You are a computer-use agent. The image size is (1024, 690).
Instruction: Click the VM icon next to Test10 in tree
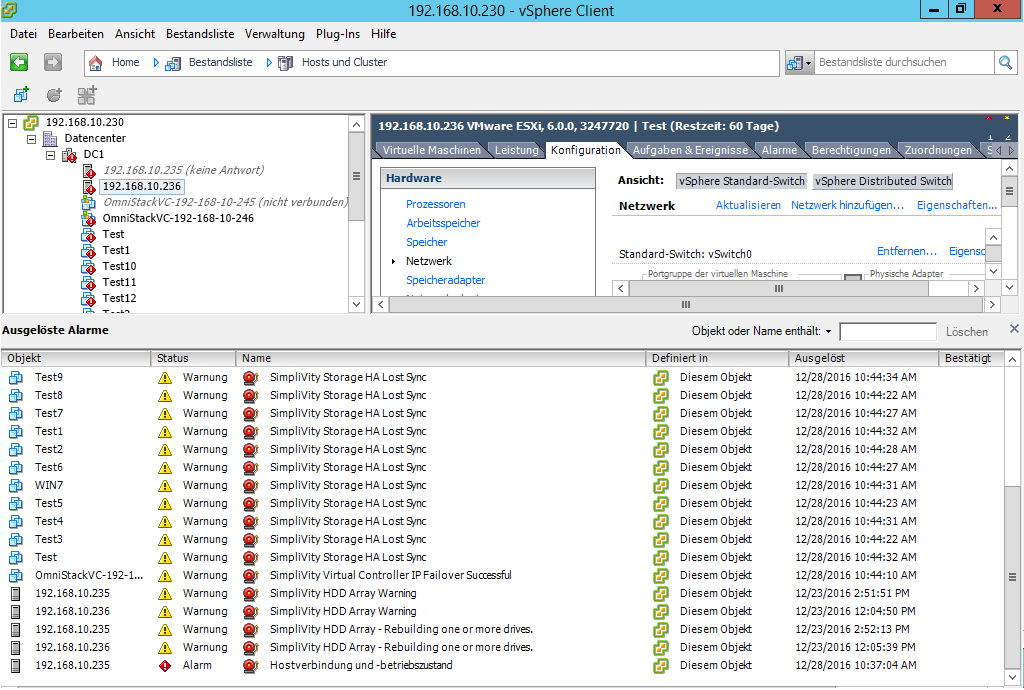(89, 266)
